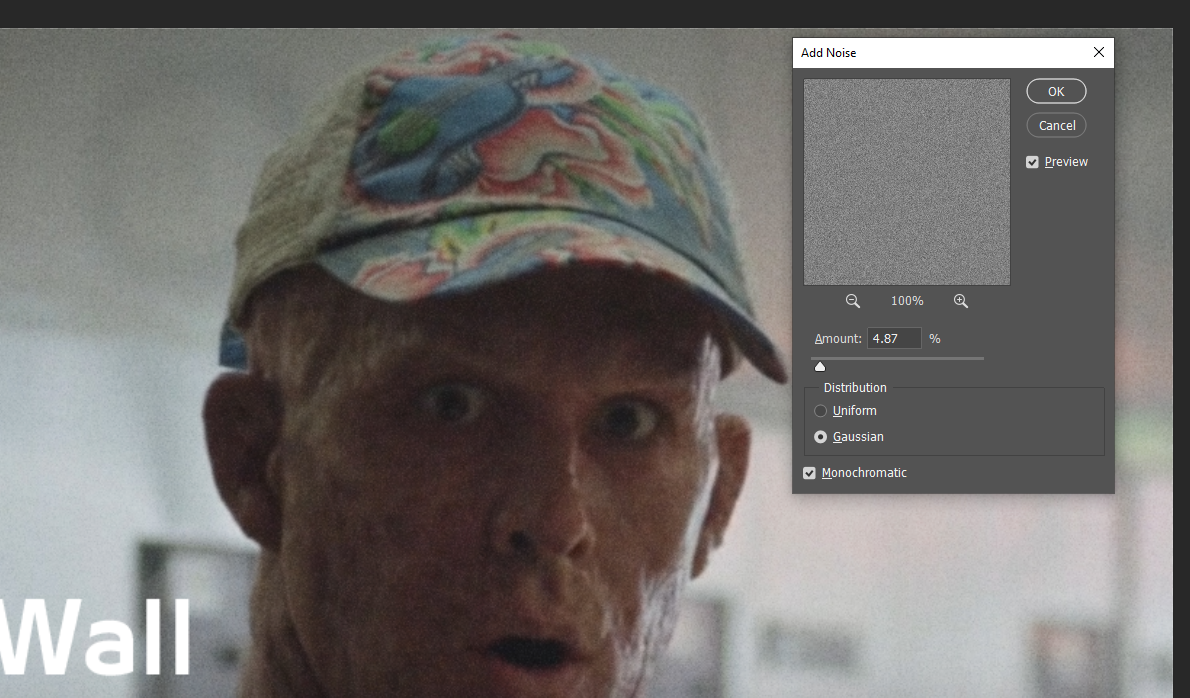
Task: Click the floral cap in the photo
Action: (486, 167)
